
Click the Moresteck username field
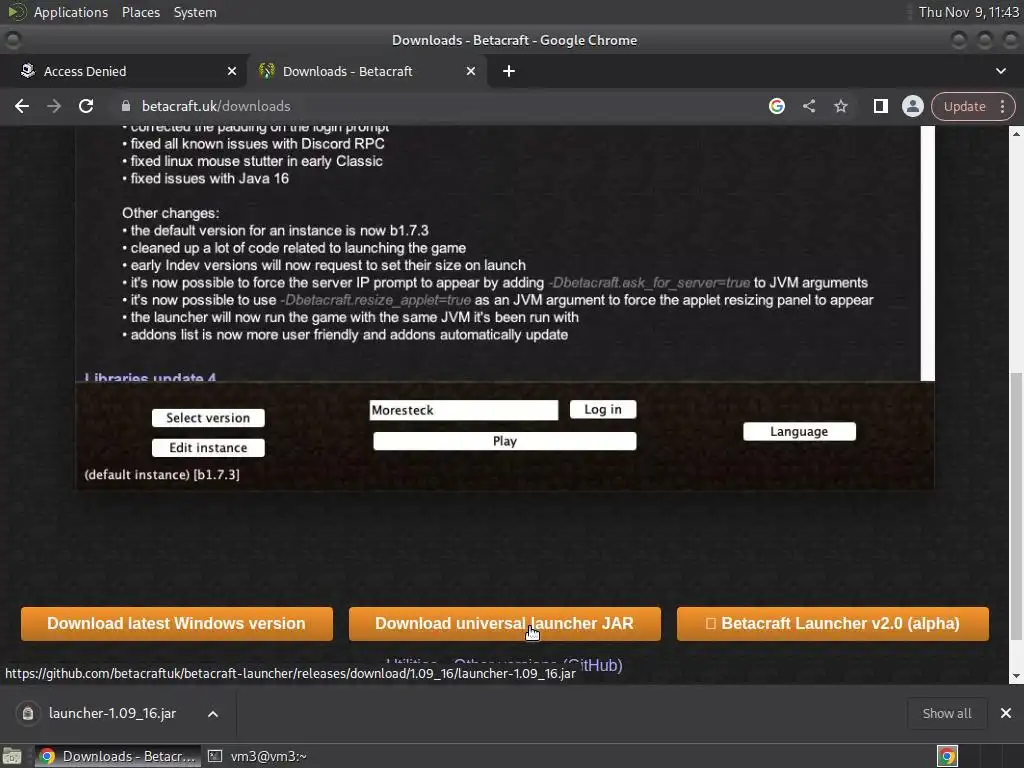464,410
